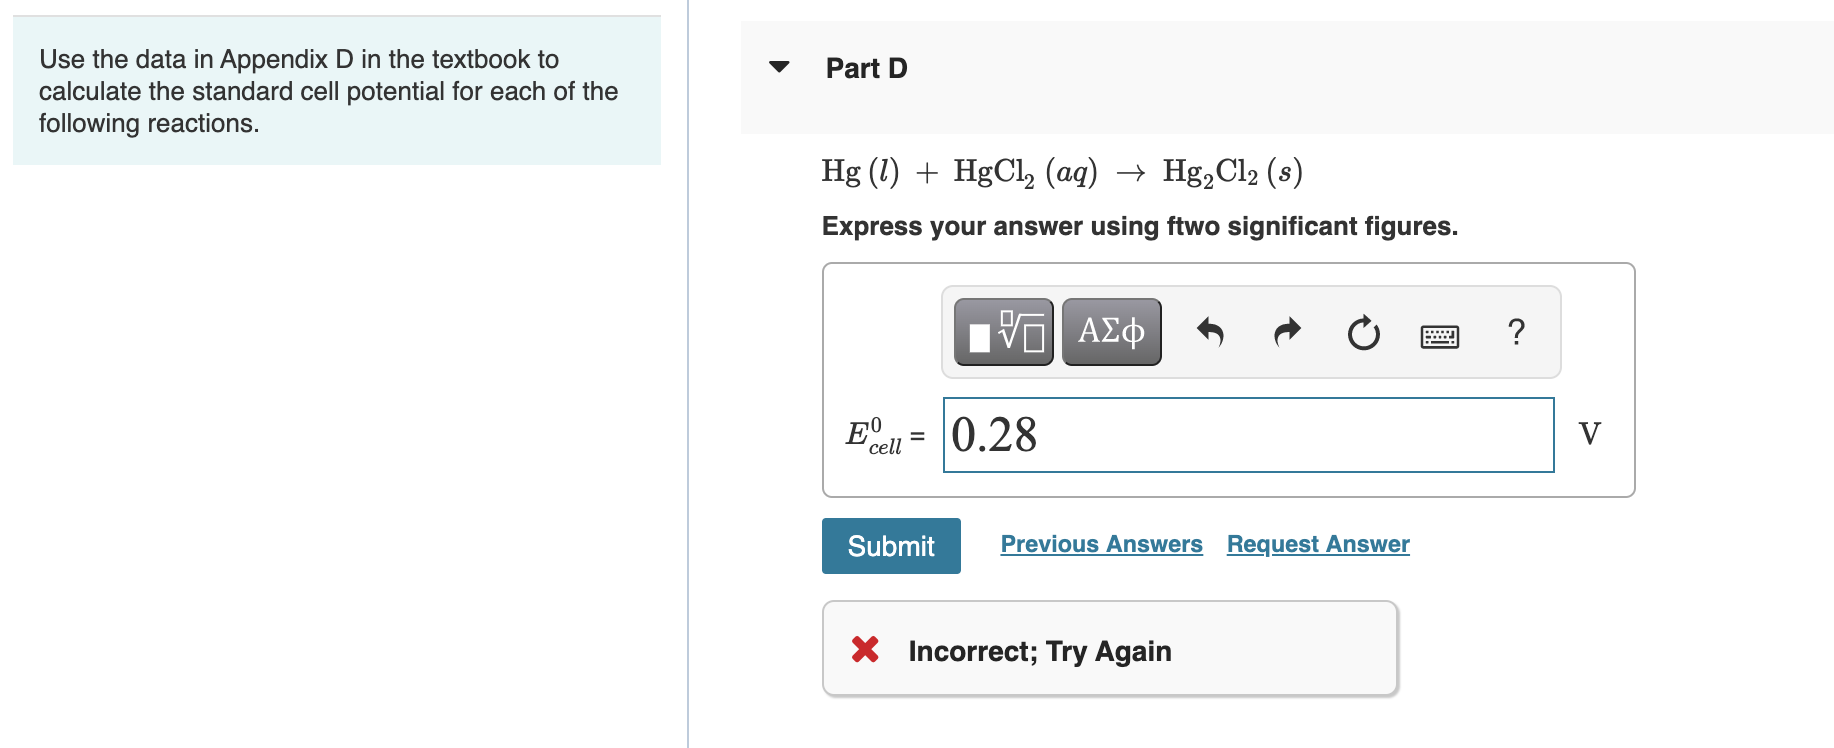The image size is (1834, 748).
Task: Select the Part D section header
Action: coord(866,68)
